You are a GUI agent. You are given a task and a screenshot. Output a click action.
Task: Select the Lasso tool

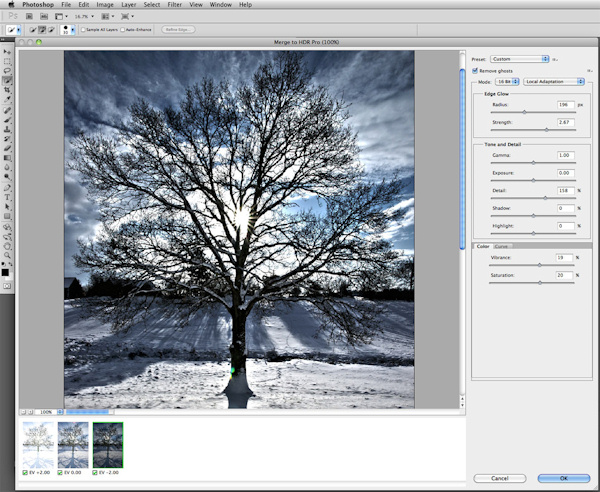(7, 71)
